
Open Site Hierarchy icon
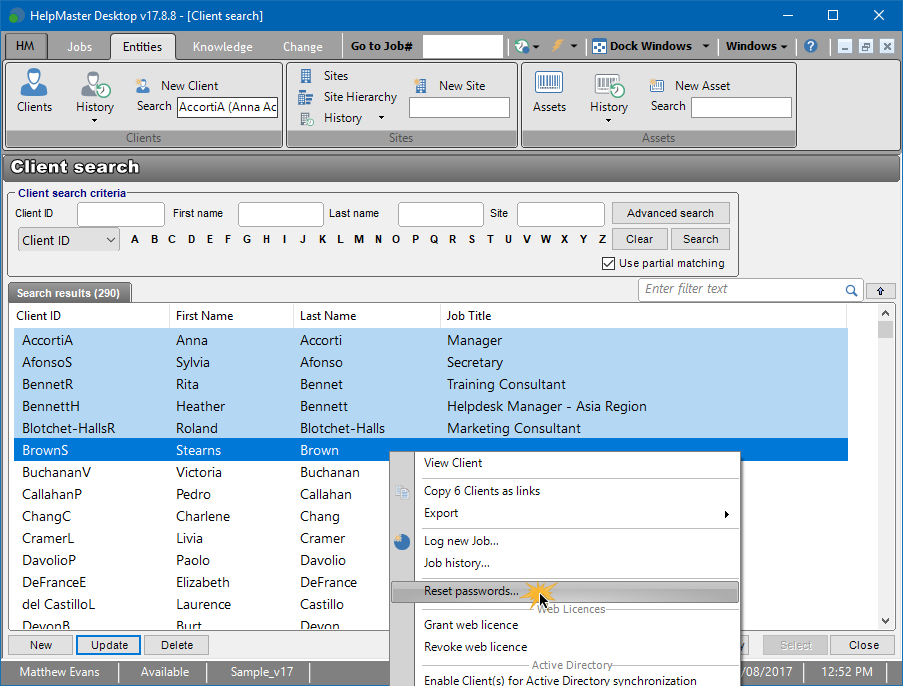coord(305,97)
